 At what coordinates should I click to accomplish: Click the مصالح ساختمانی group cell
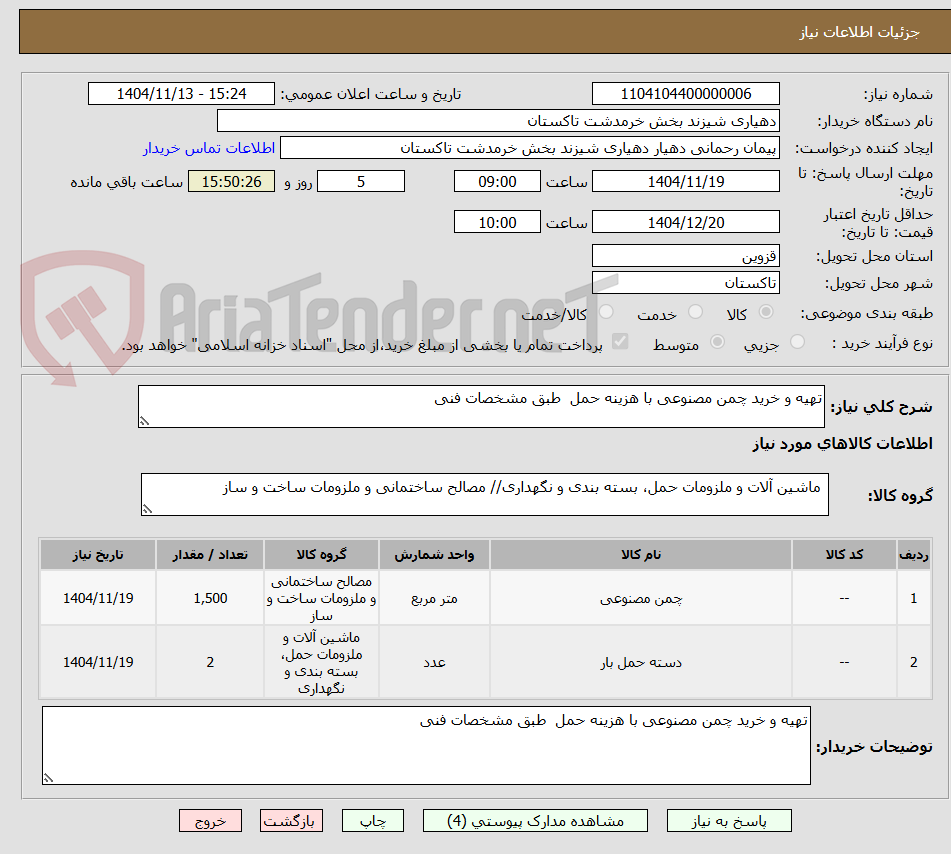321,598
